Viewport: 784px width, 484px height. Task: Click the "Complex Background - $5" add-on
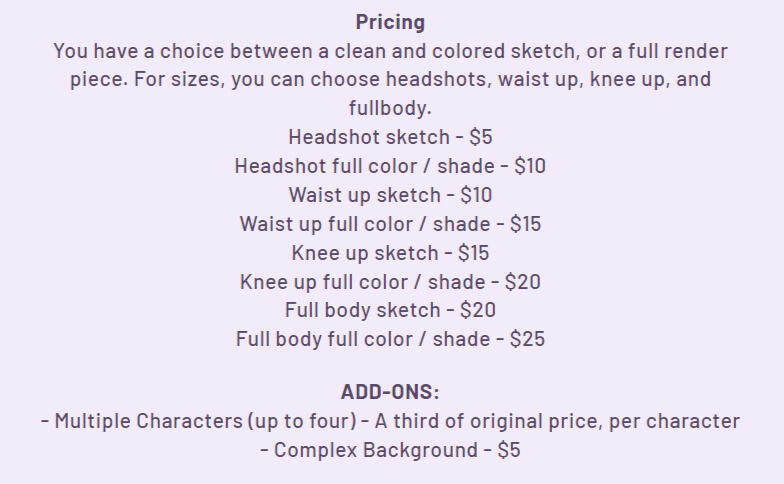[x=390, y=450]
